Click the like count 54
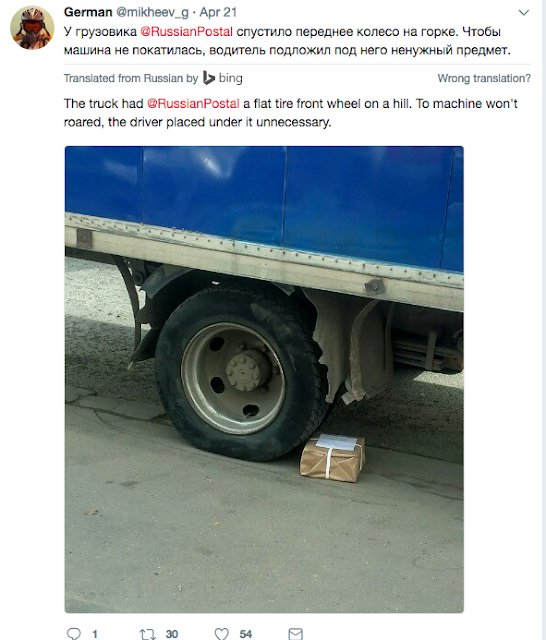Image resolution: width=546 pixels, height=640 pixels. click(x=246, y=634)
